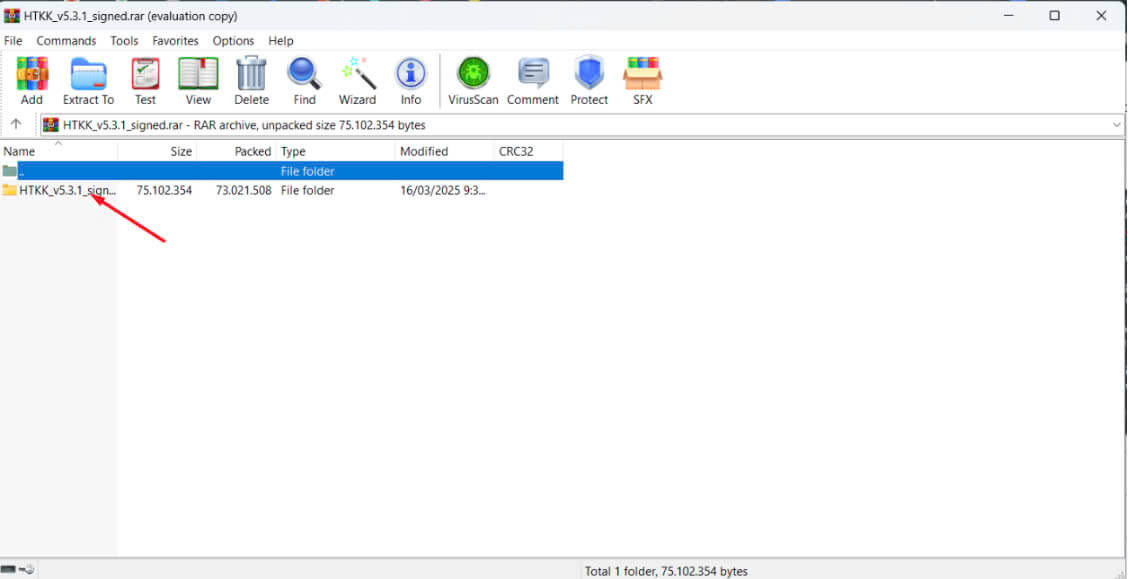Create SFX self-extracting archive

642,74
